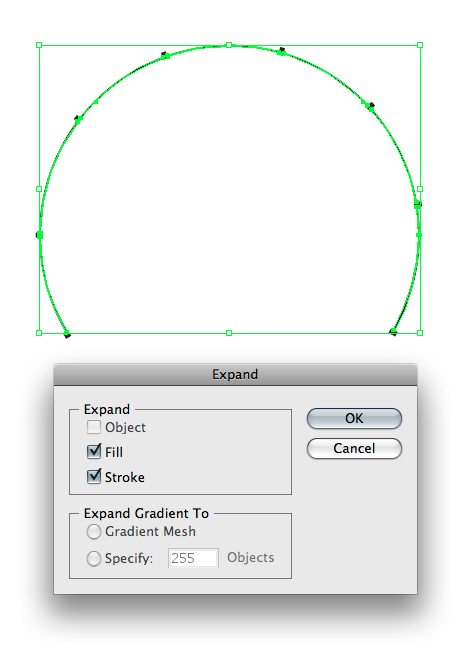Click the top-right bounding box corner handle
This screenshot has height=658, width=471.
click(x=420, y=45)
